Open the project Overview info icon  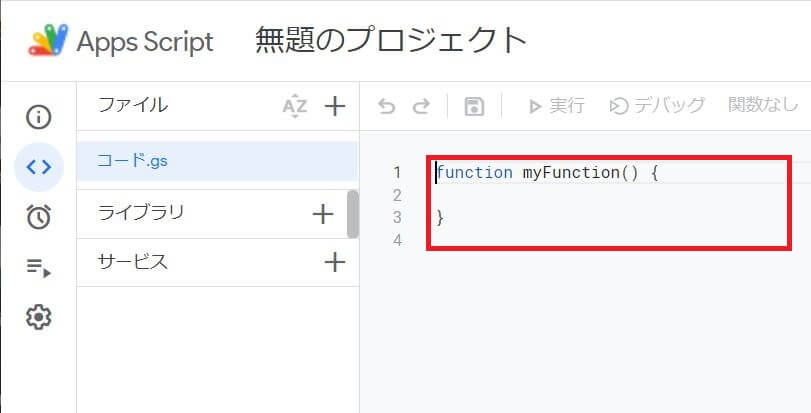(x=39, y=117)
